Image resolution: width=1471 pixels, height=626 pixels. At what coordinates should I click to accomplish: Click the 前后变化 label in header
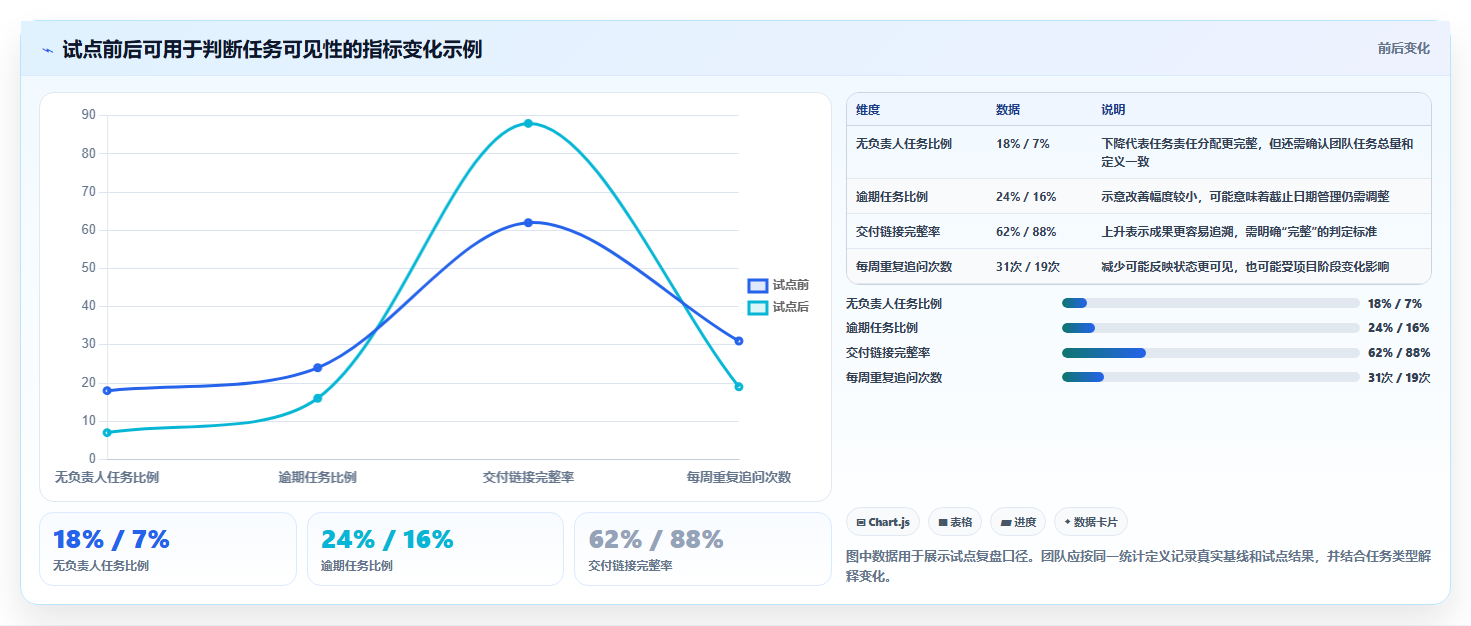click(1403, 48)
